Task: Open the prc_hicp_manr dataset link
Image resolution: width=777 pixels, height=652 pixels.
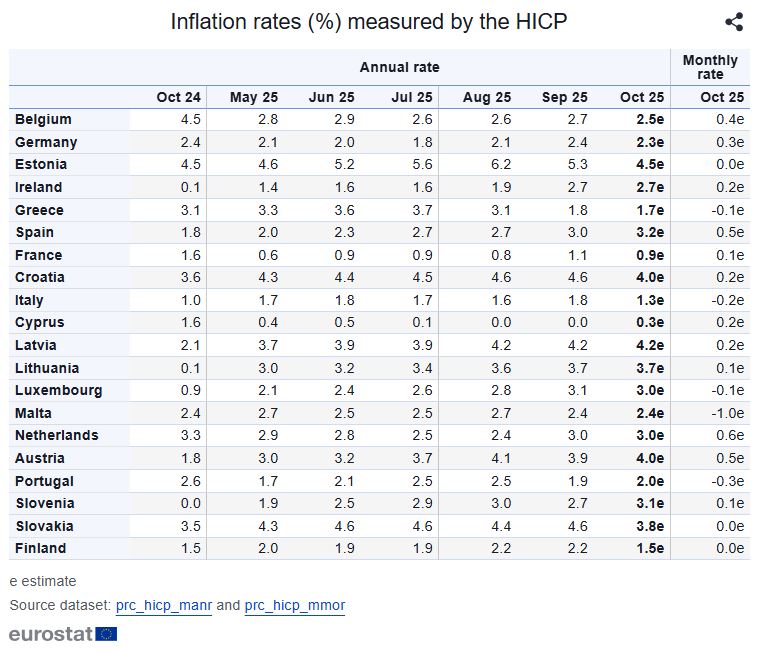Action: pos(163,605)
